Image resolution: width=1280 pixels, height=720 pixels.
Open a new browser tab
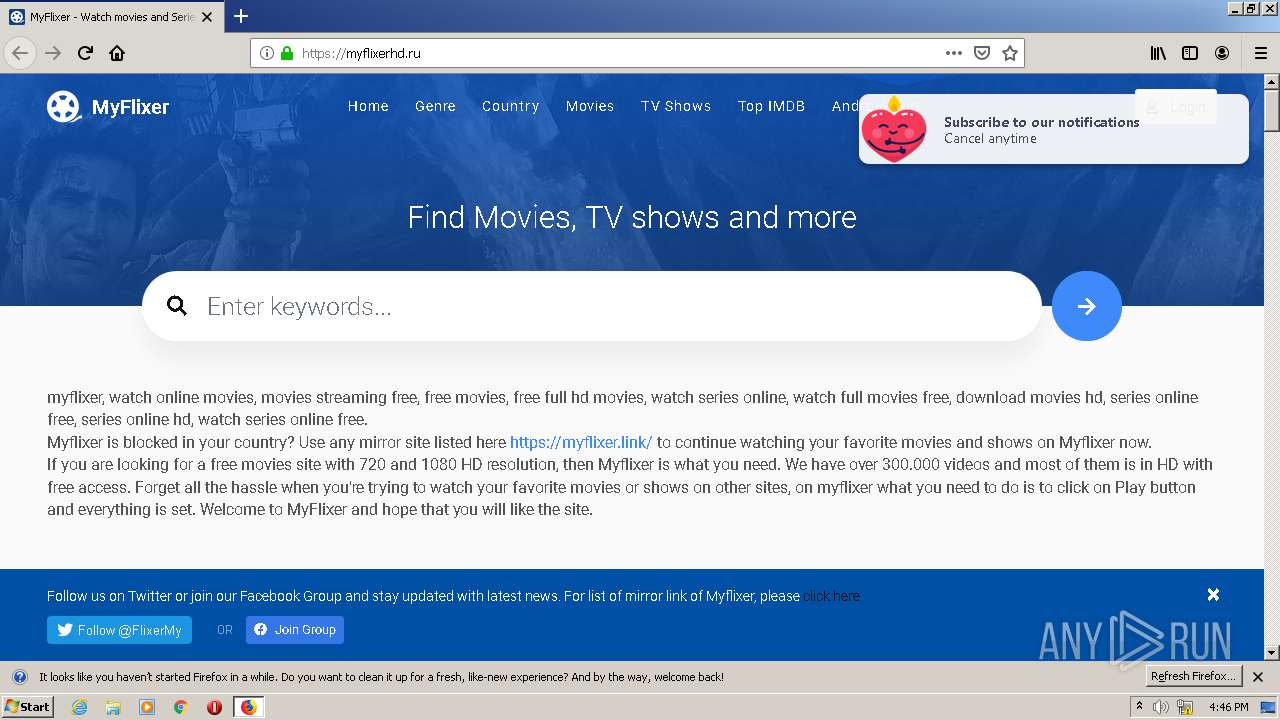click(x=241, y=16)
